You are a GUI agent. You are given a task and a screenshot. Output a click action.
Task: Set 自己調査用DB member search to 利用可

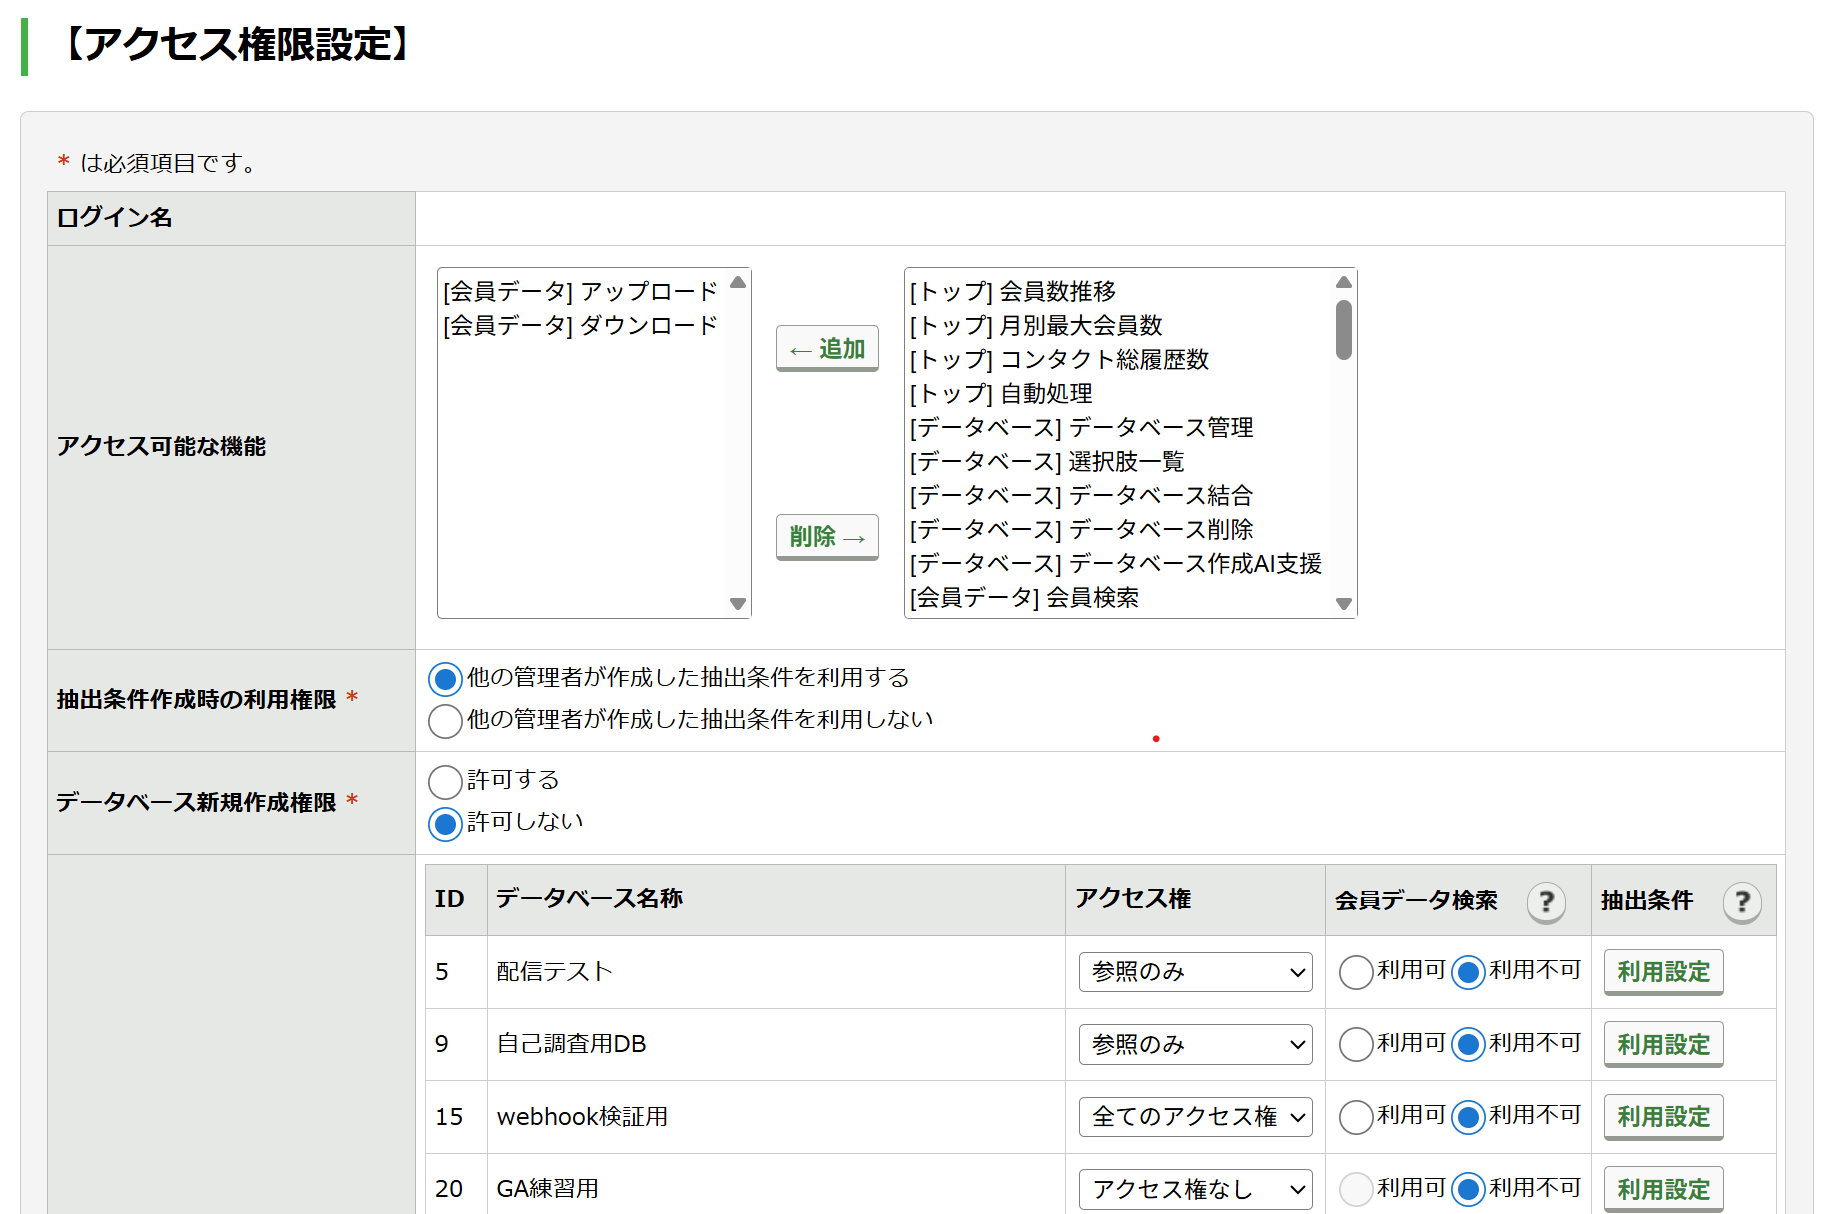(1356, 1044)
